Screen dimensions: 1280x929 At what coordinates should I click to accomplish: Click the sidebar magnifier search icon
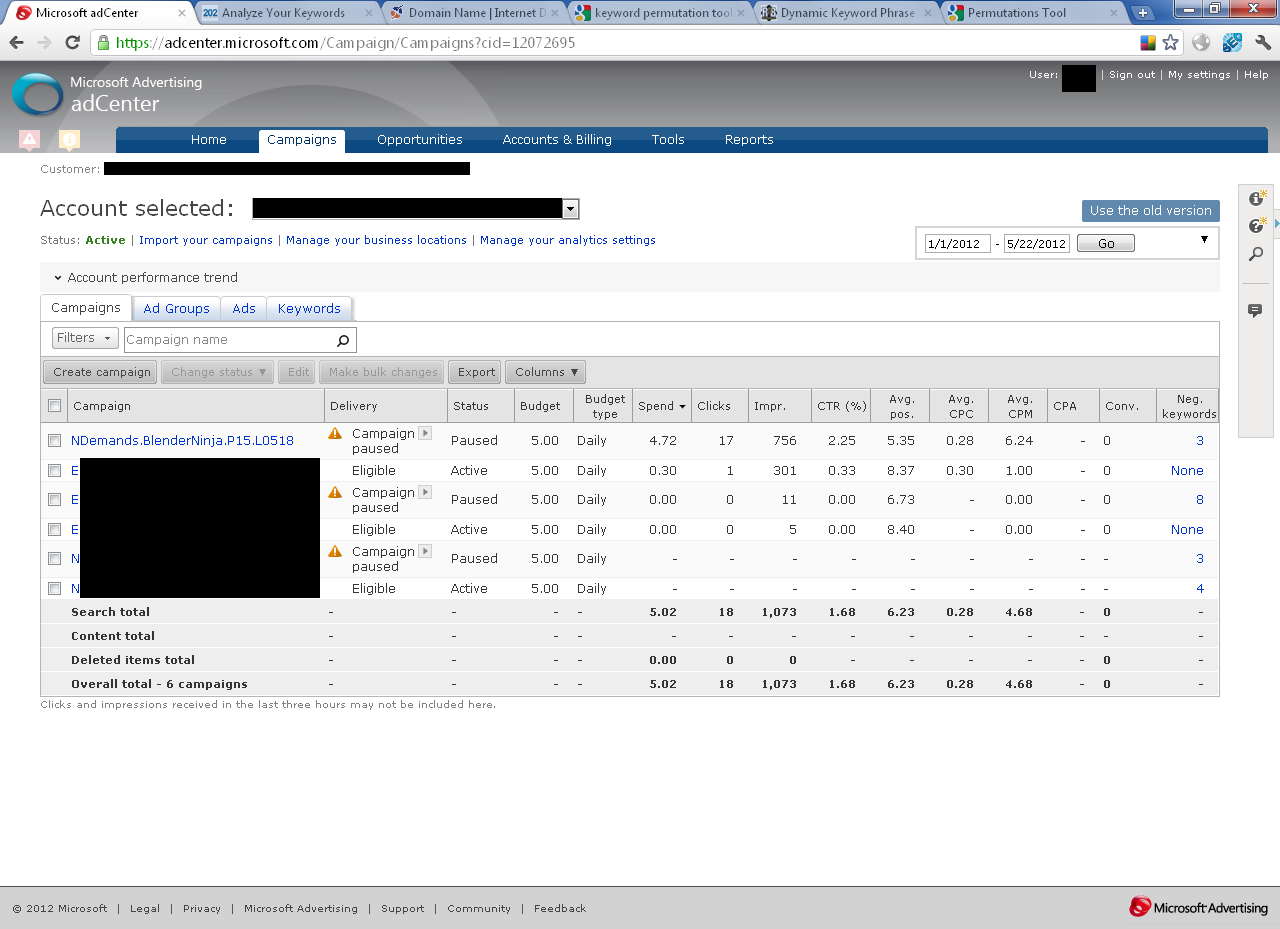coord(1256,255)
